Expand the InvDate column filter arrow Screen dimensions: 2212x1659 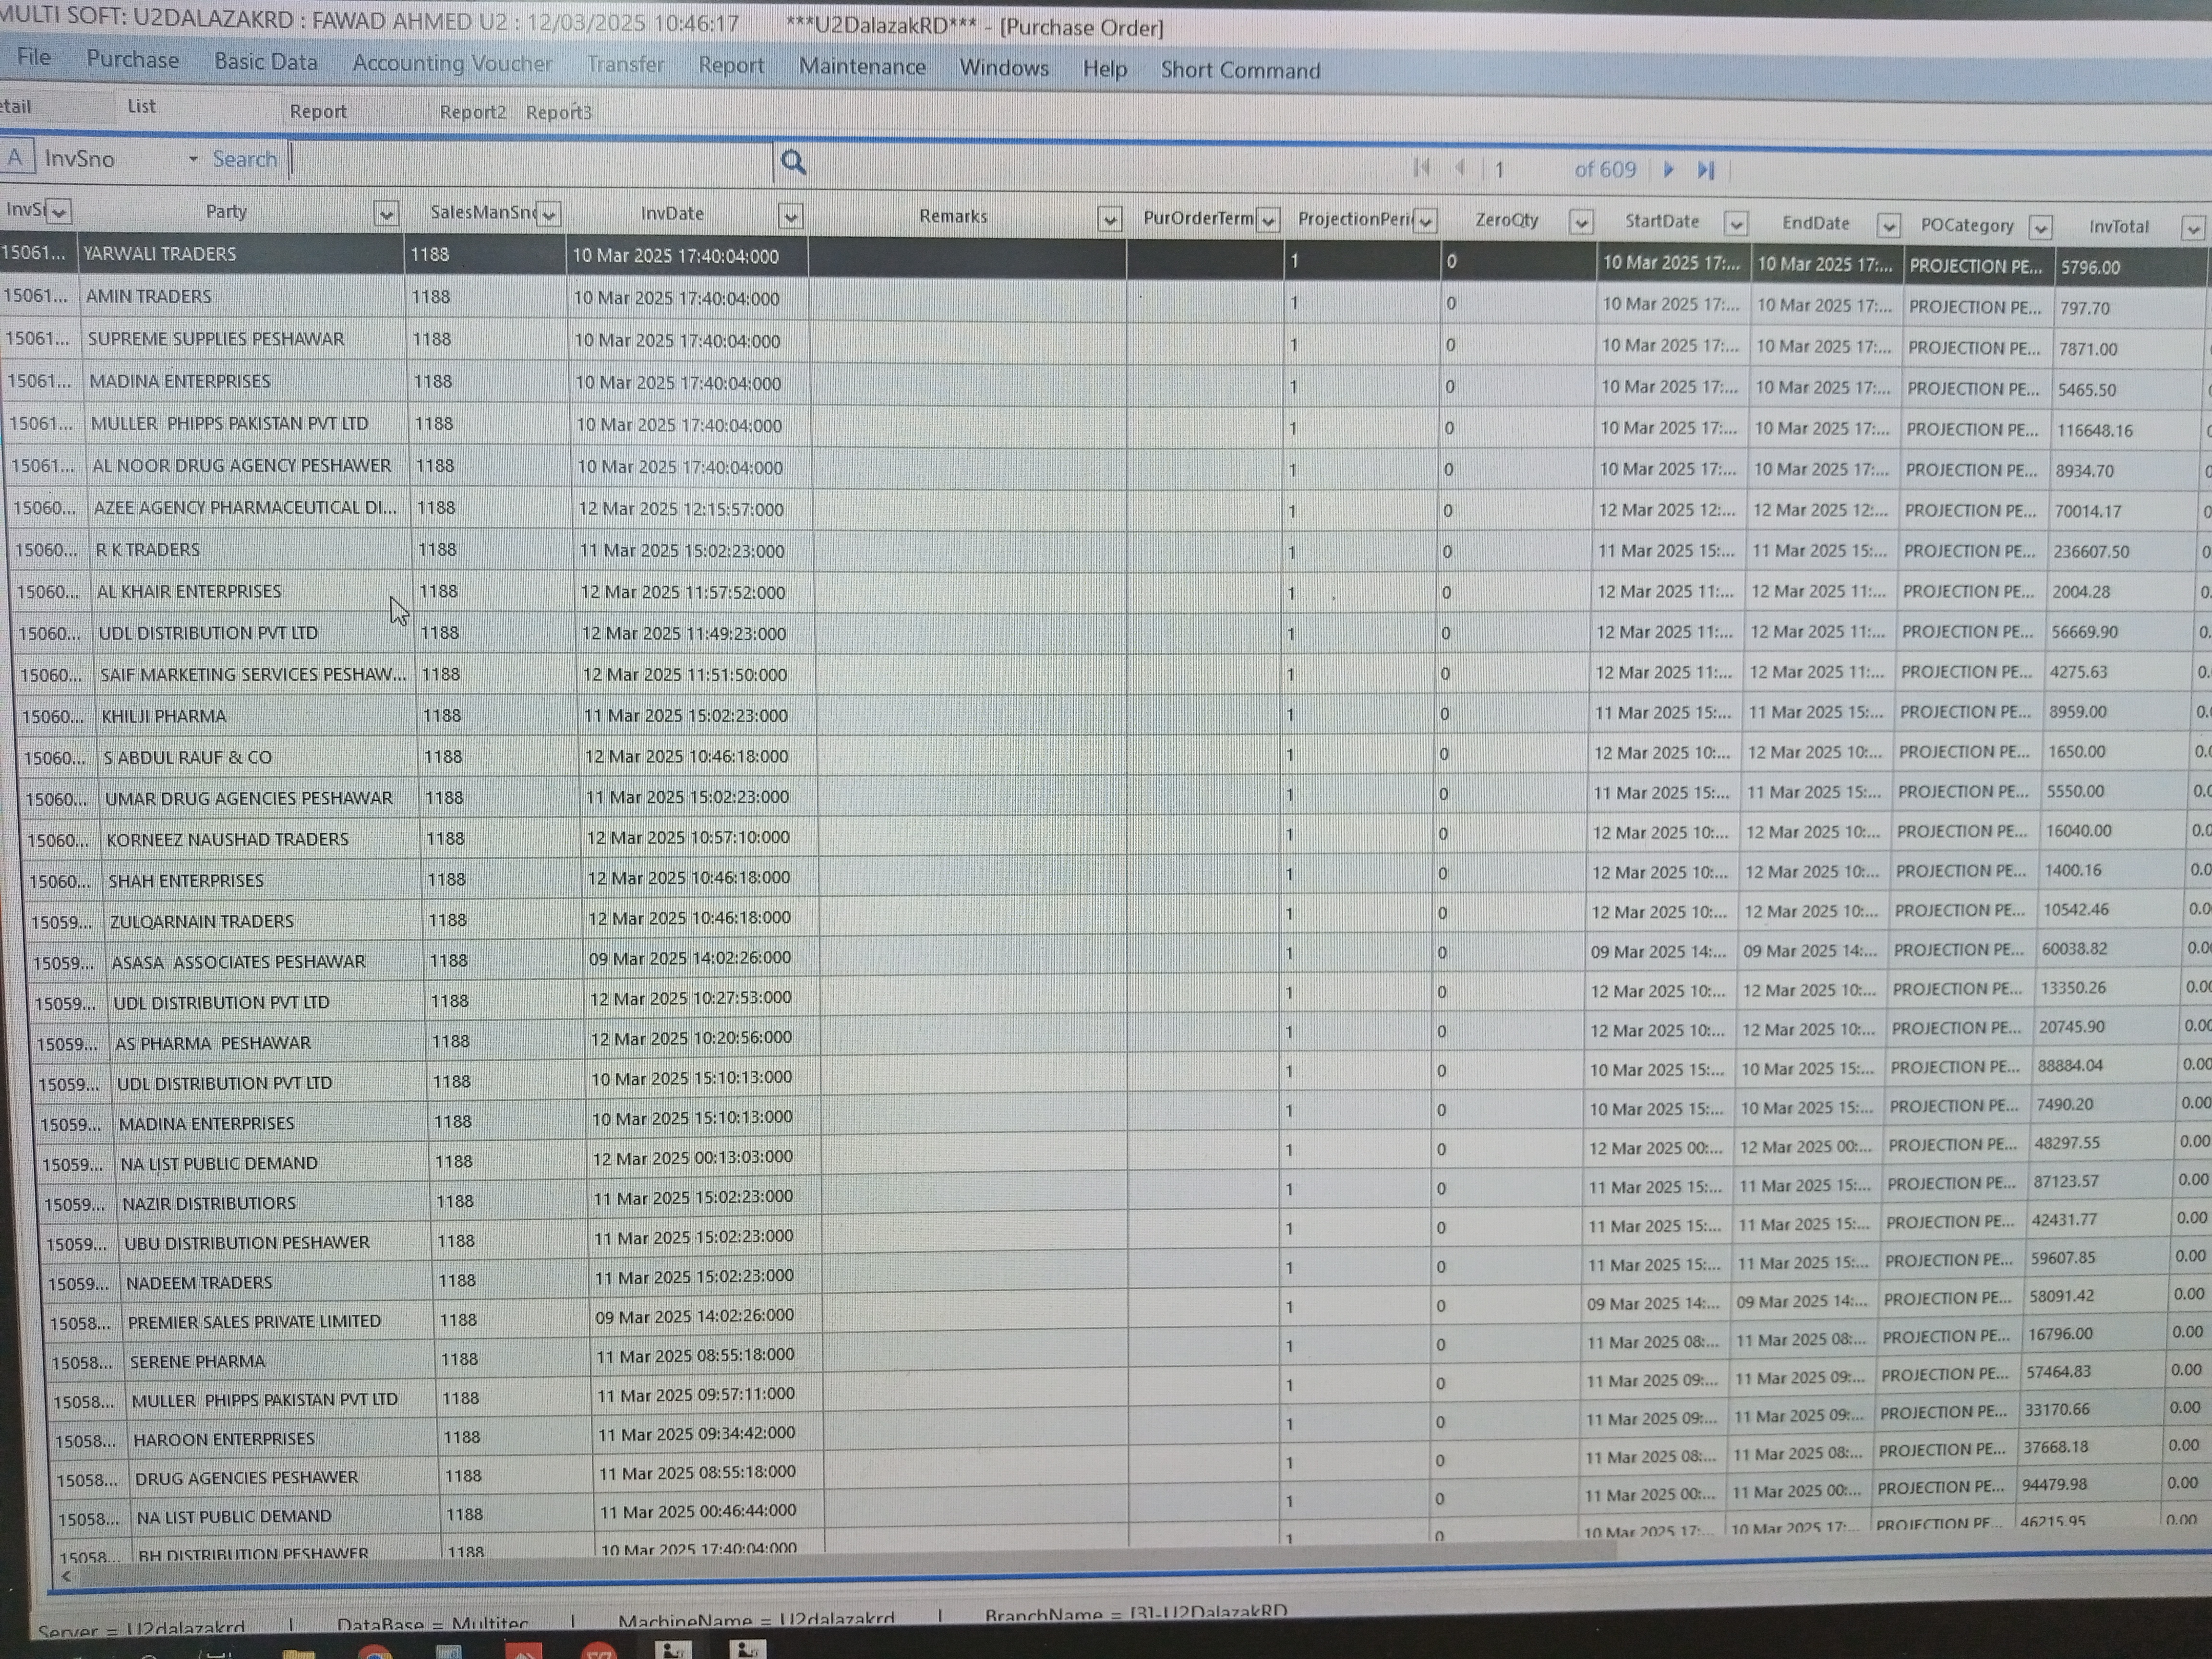pyautogui.click(x=790, y=217)
